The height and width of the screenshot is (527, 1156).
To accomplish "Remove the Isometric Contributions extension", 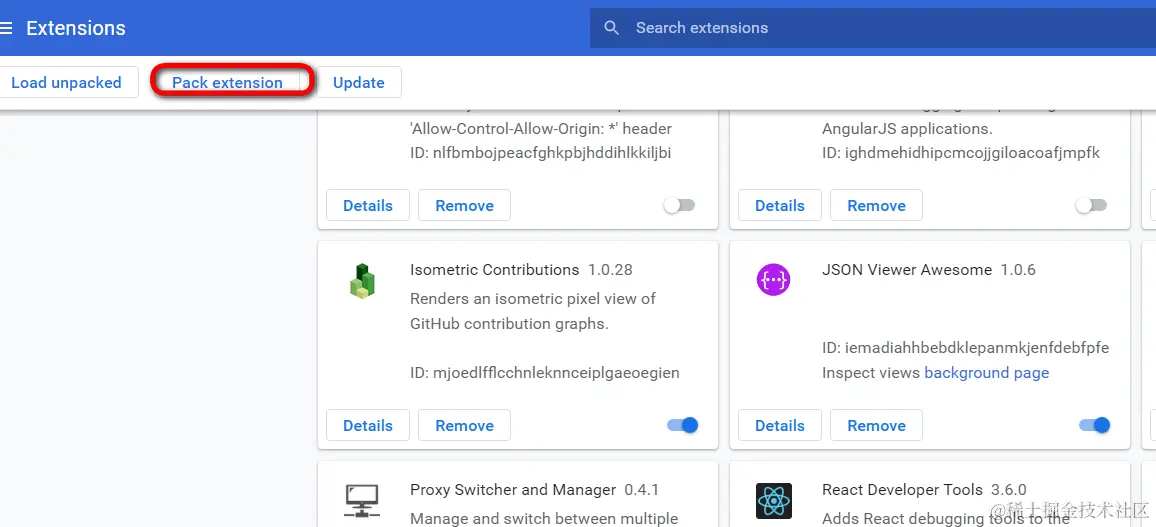I will 464,425.
